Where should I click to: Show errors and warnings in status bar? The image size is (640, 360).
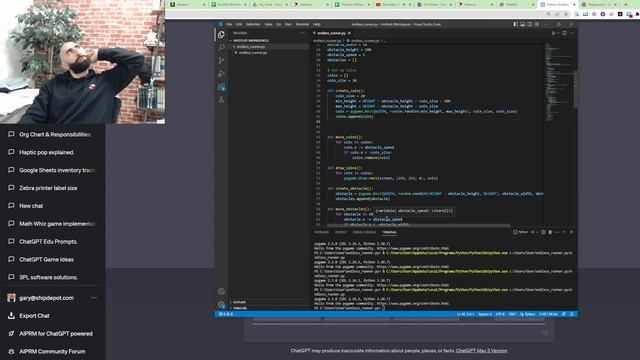click(226, 314)
